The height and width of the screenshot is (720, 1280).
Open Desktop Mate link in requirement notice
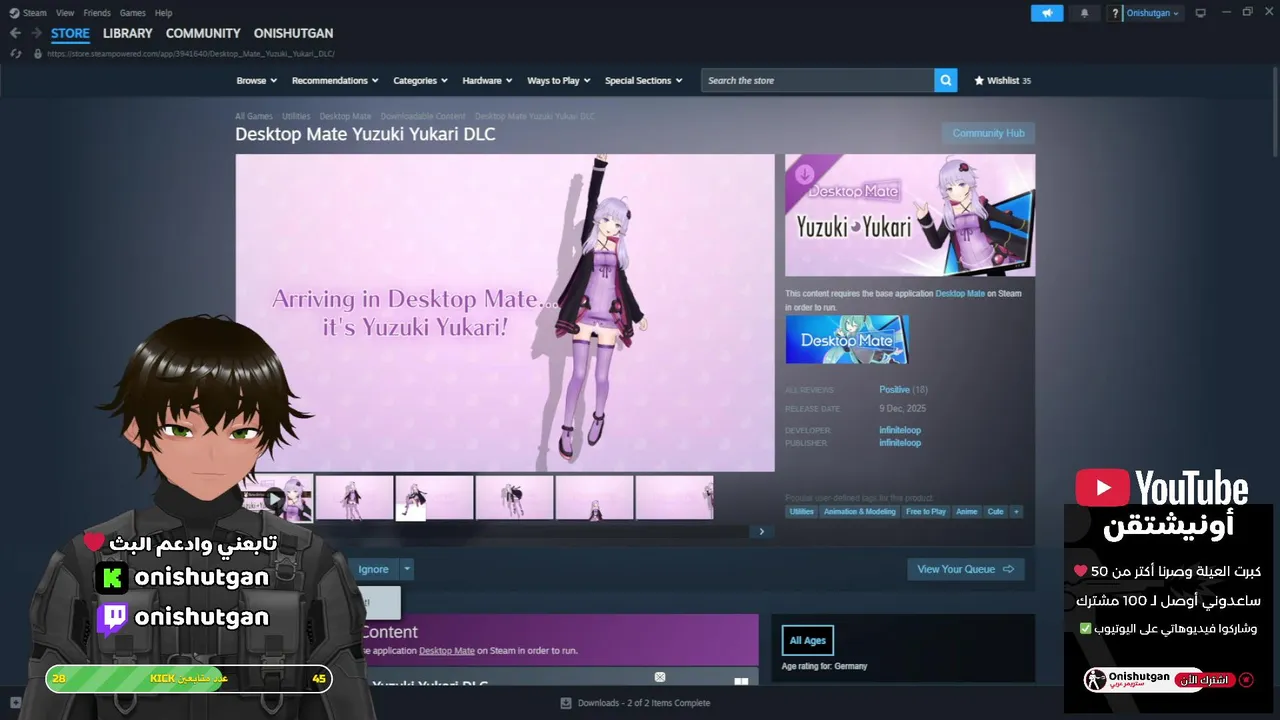pyautogui.click(x=960, y=294)
